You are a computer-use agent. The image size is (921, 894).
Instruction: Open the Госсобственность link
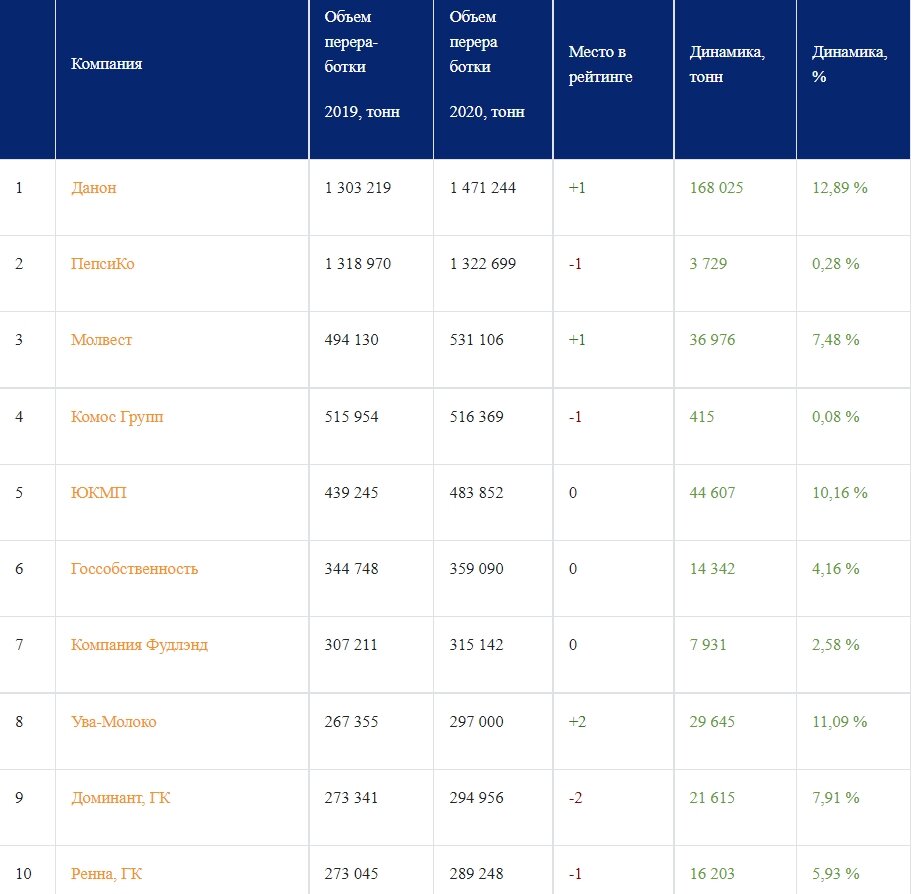(x=135, y=569)
